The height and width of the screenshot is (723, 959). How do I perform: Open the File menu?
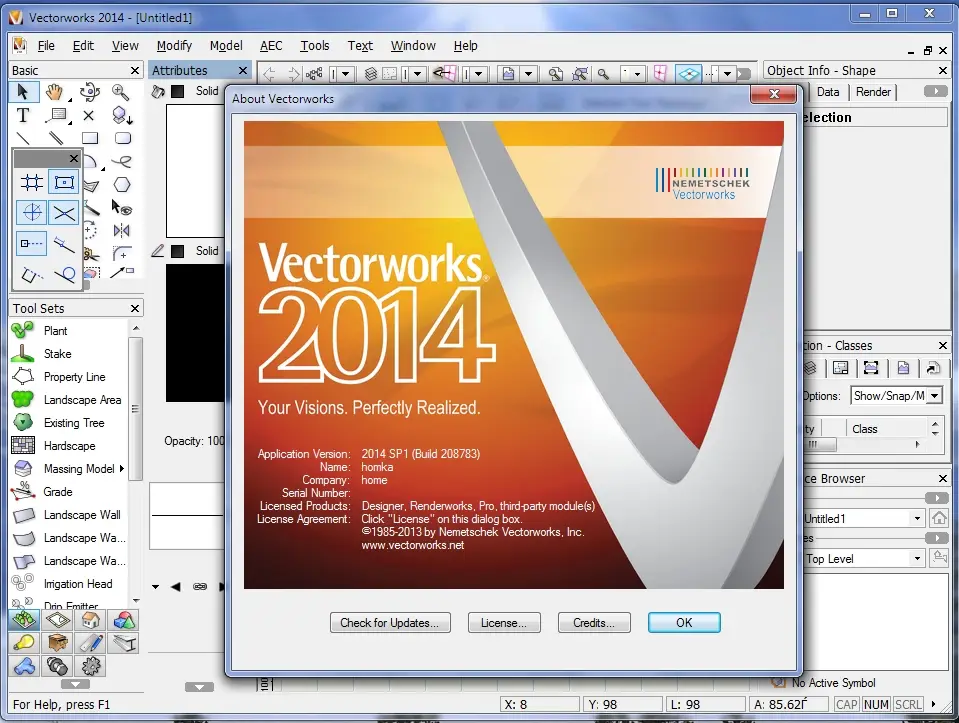(x=46, y=45)
